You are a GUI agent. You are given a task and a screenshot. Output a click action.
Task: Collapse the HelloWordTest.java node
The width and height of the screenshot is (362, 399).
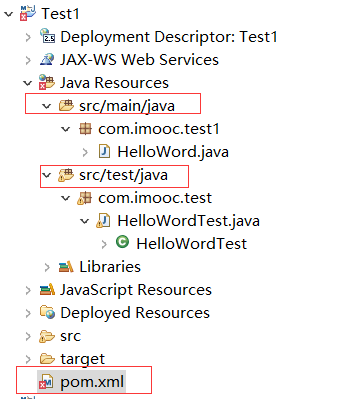[x=85, y=221]
